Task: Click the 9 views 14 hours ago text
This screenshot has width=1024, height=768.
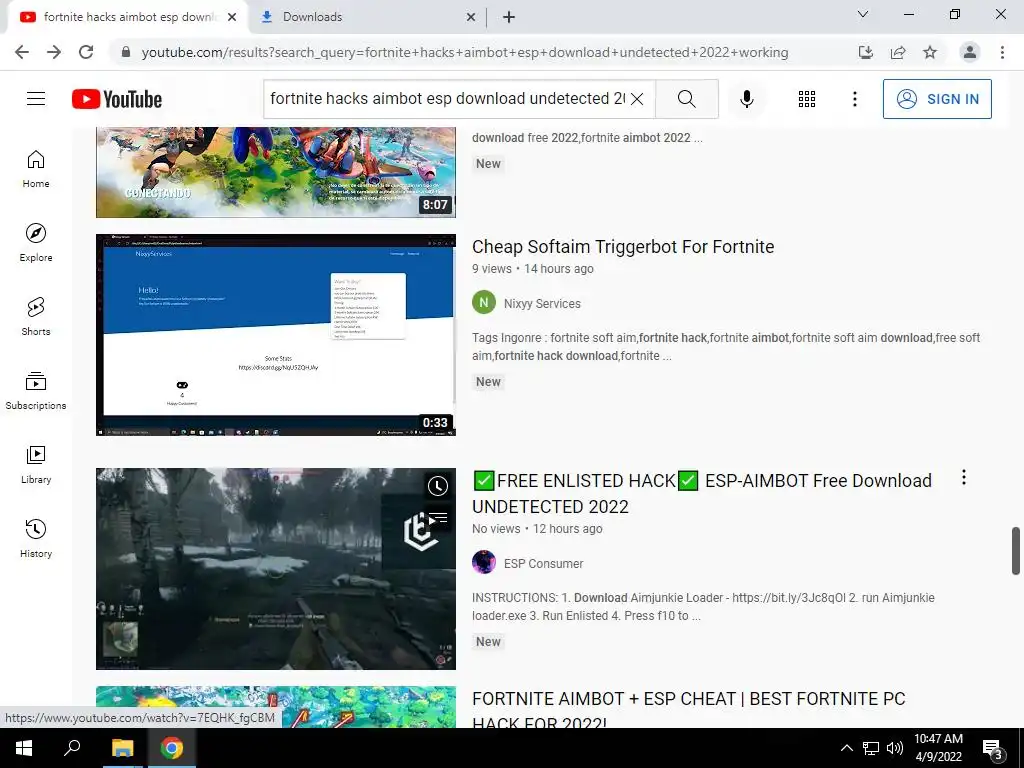Action: tap(533, 268)
